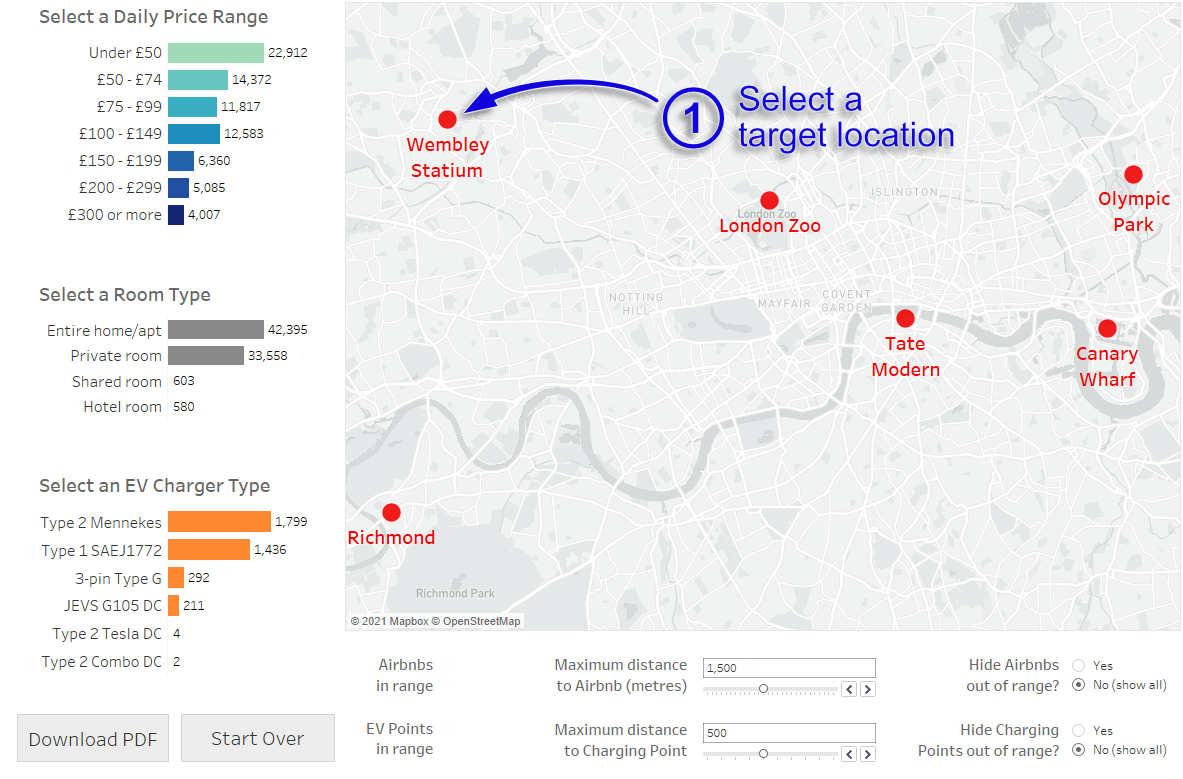
Task: Click the Maximum distance to Airbnb input field
Action: coord(788,668)
